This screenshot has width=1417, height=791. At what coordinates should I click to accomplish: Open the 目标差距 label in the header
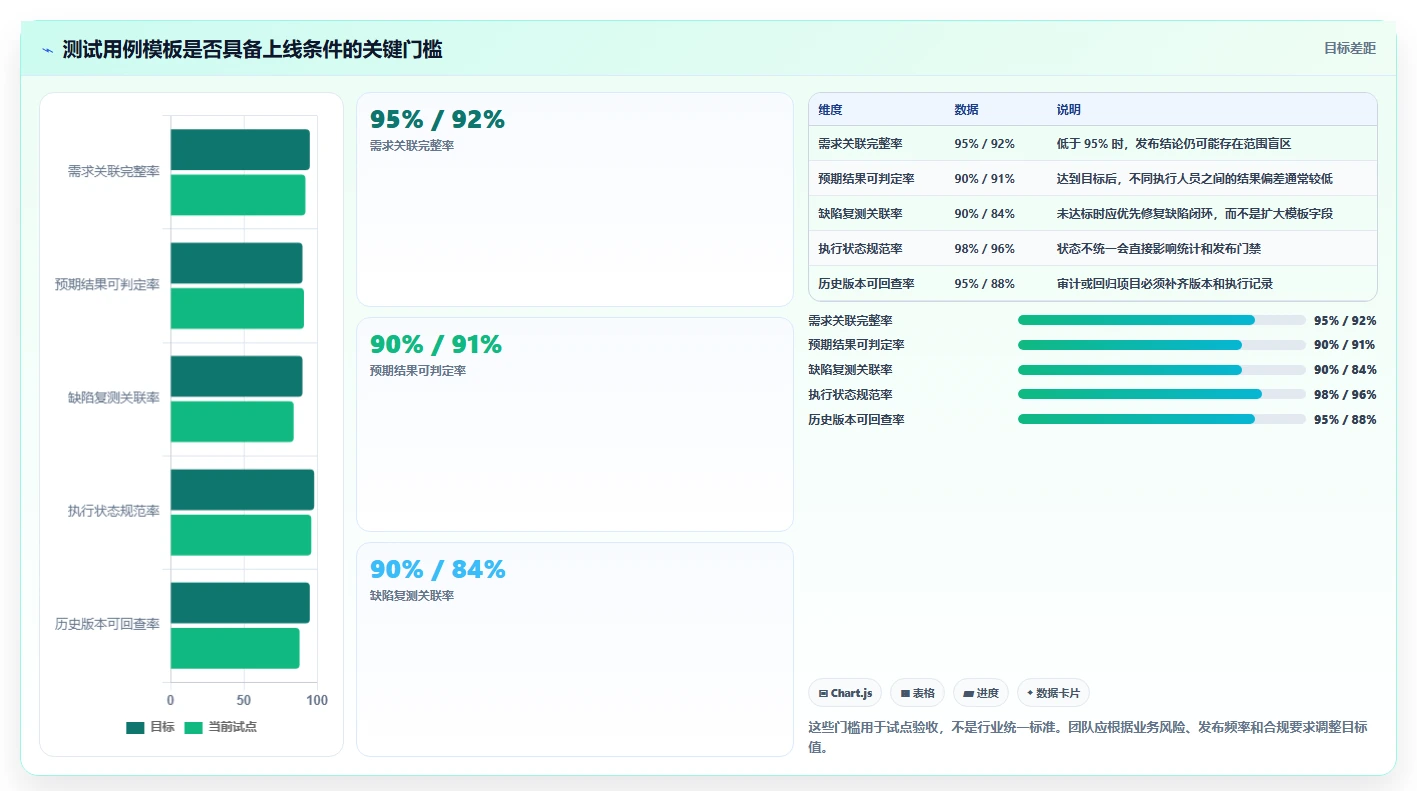coord(1349,48)
